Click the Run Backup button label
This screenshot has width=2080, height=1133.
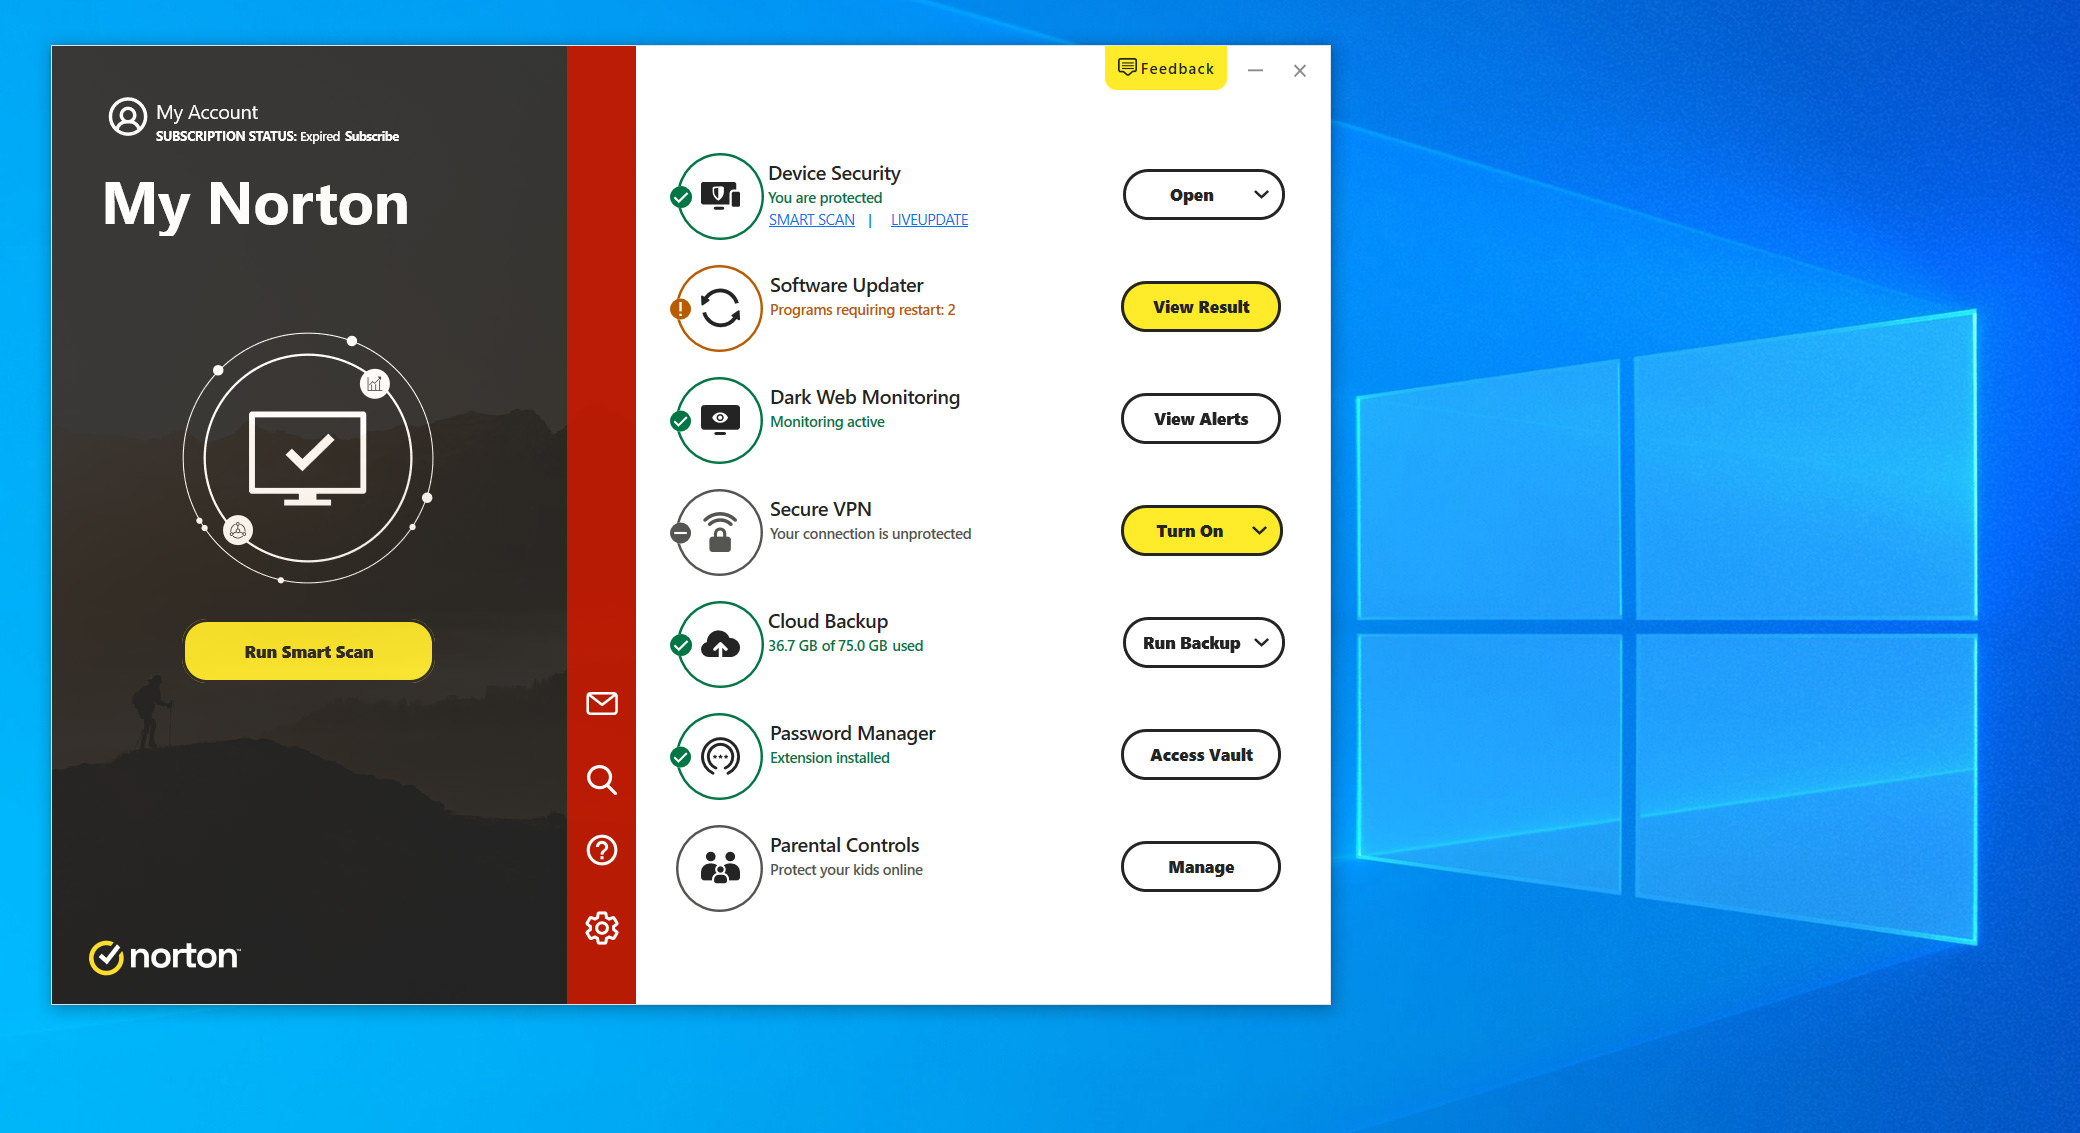tap(1191, 643)
